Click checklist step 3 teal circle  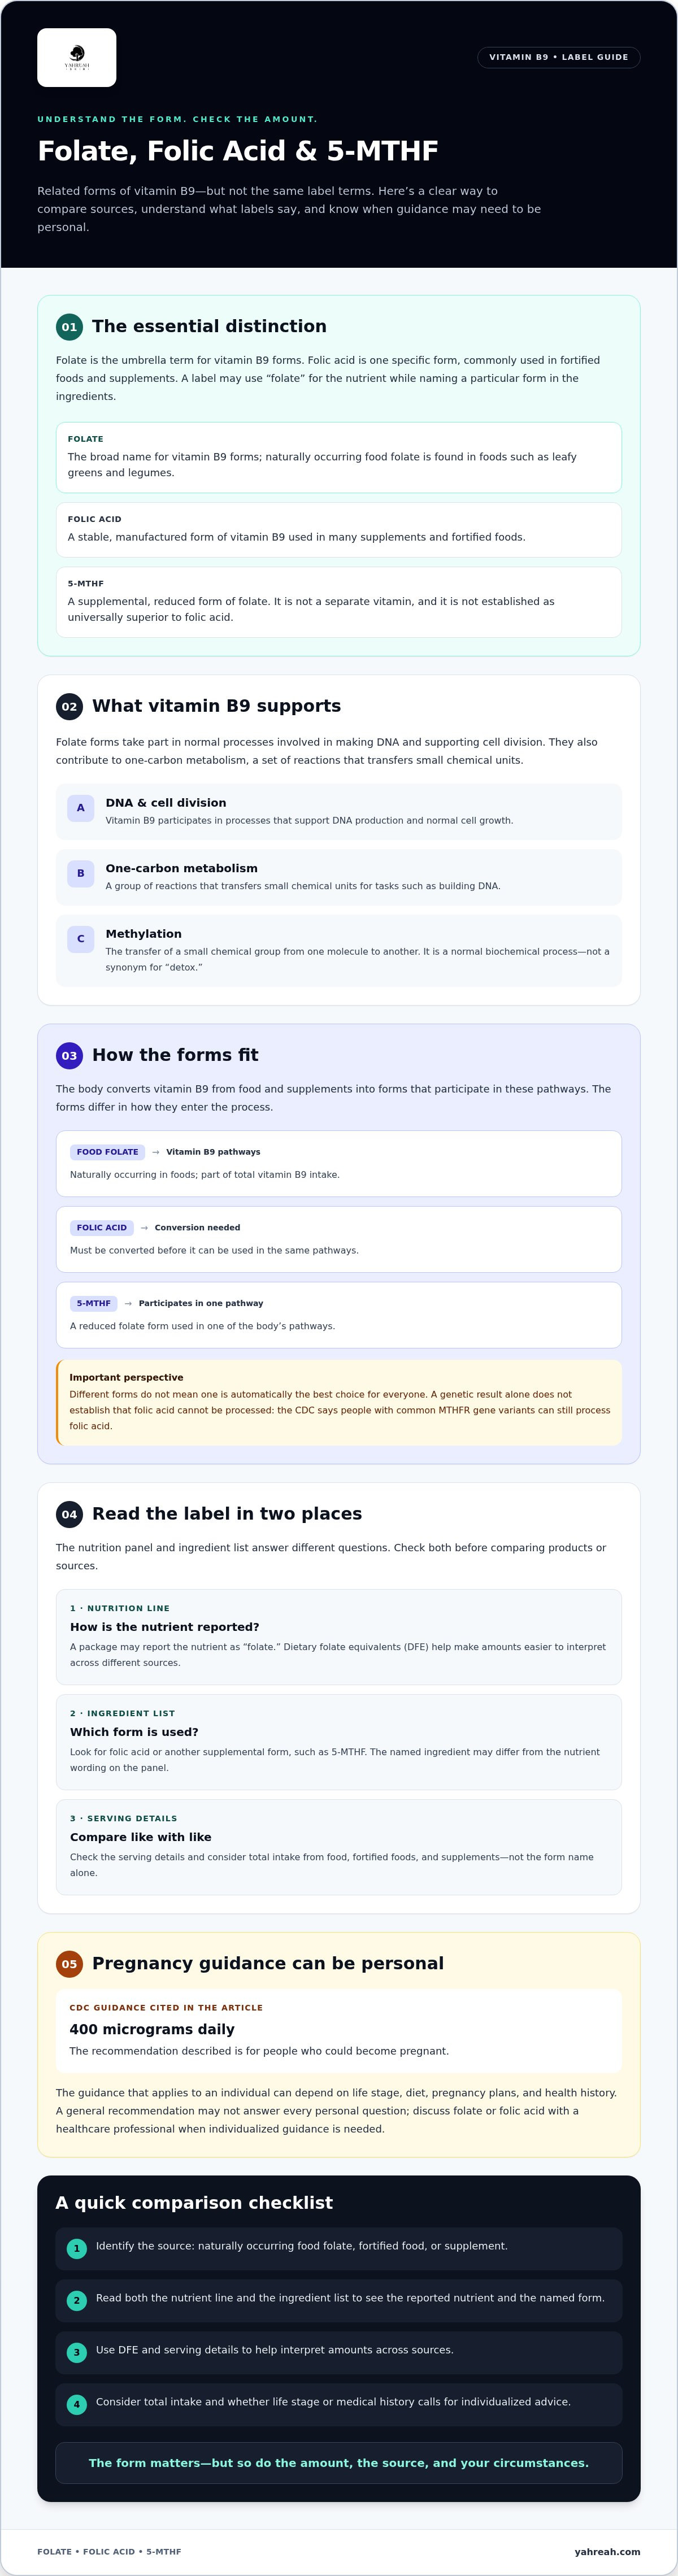click(77, 2353)
